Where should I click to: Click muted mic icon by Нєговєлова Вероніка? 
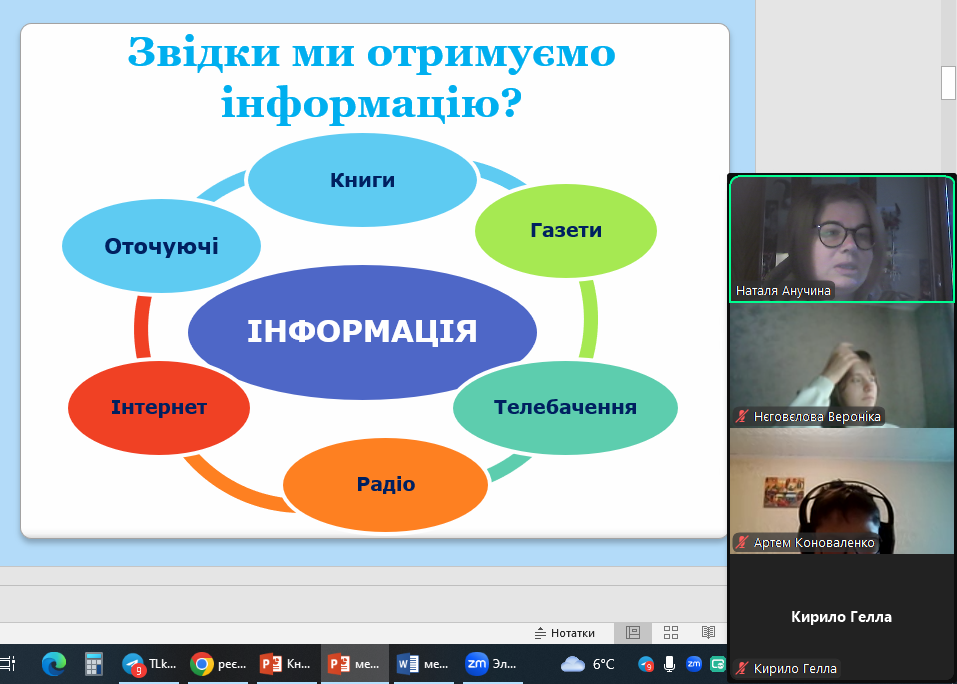(742, 417)
